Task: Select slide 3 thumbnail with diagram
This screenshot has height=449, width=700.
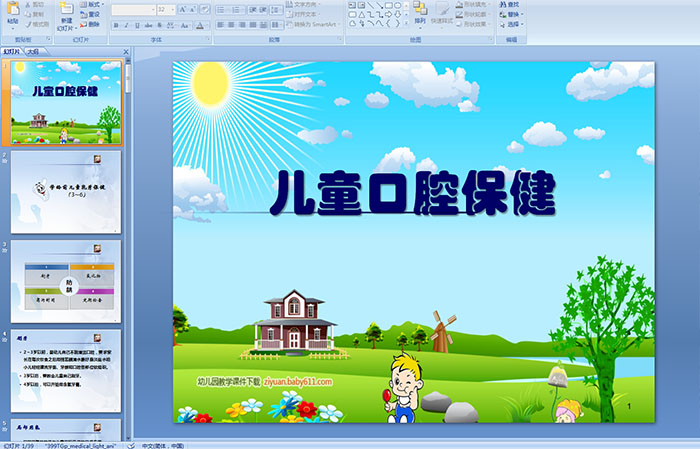Action: tap(66, 281)
